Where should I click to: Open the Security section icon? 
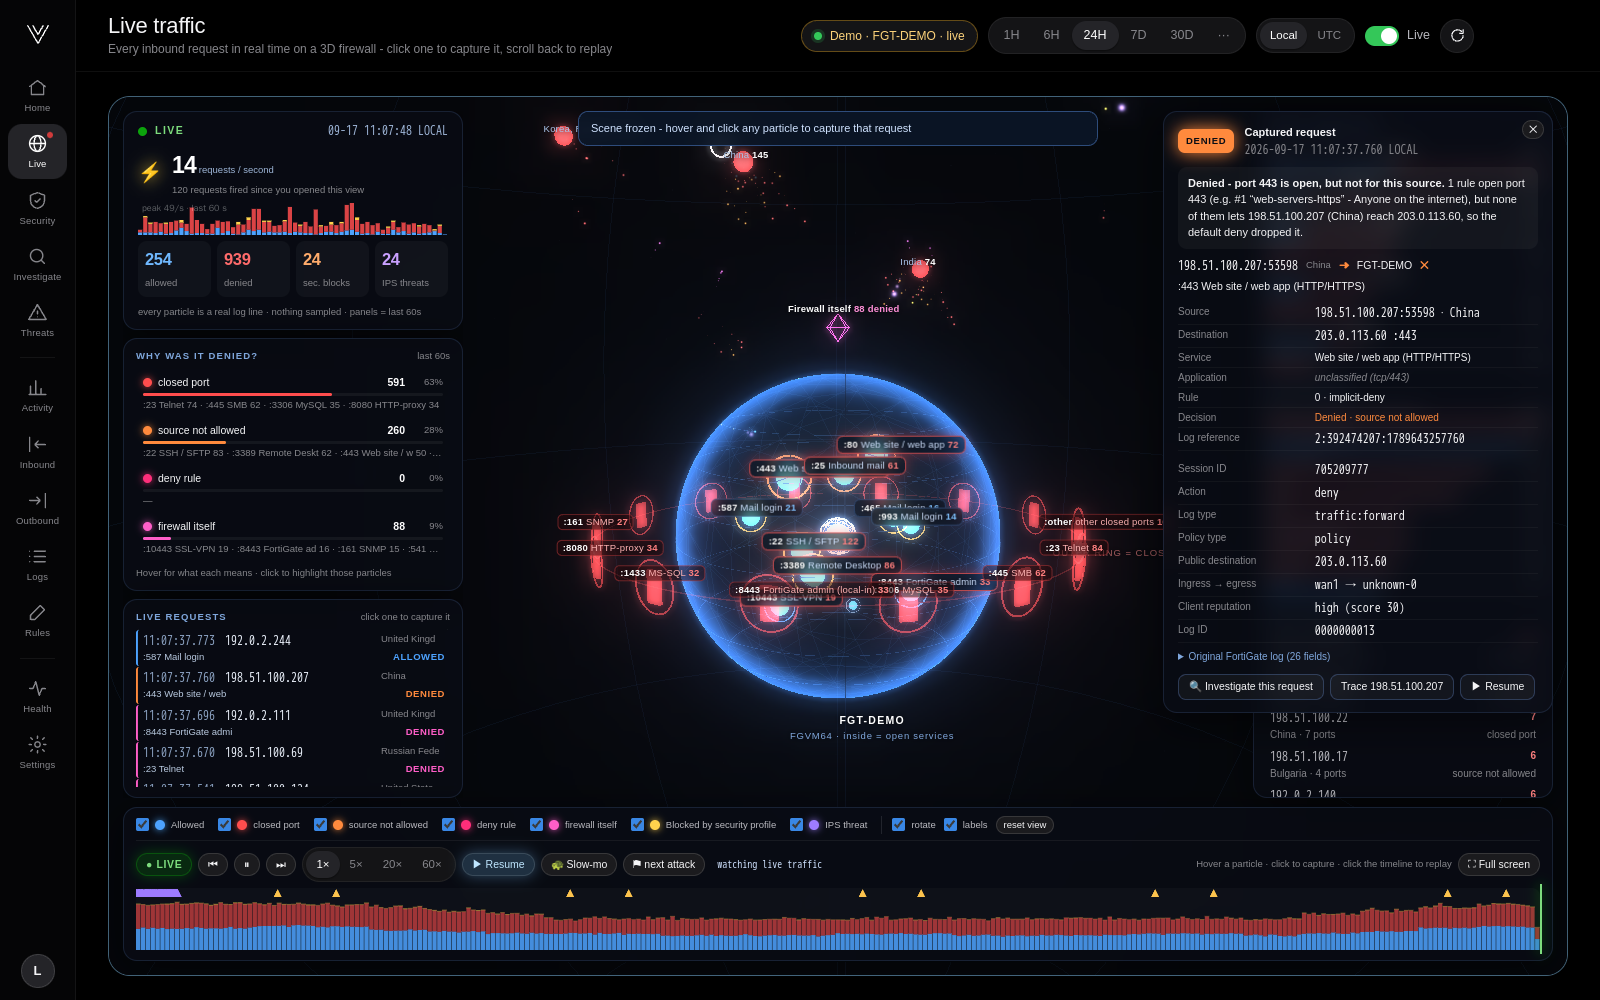tap(37, 208)
